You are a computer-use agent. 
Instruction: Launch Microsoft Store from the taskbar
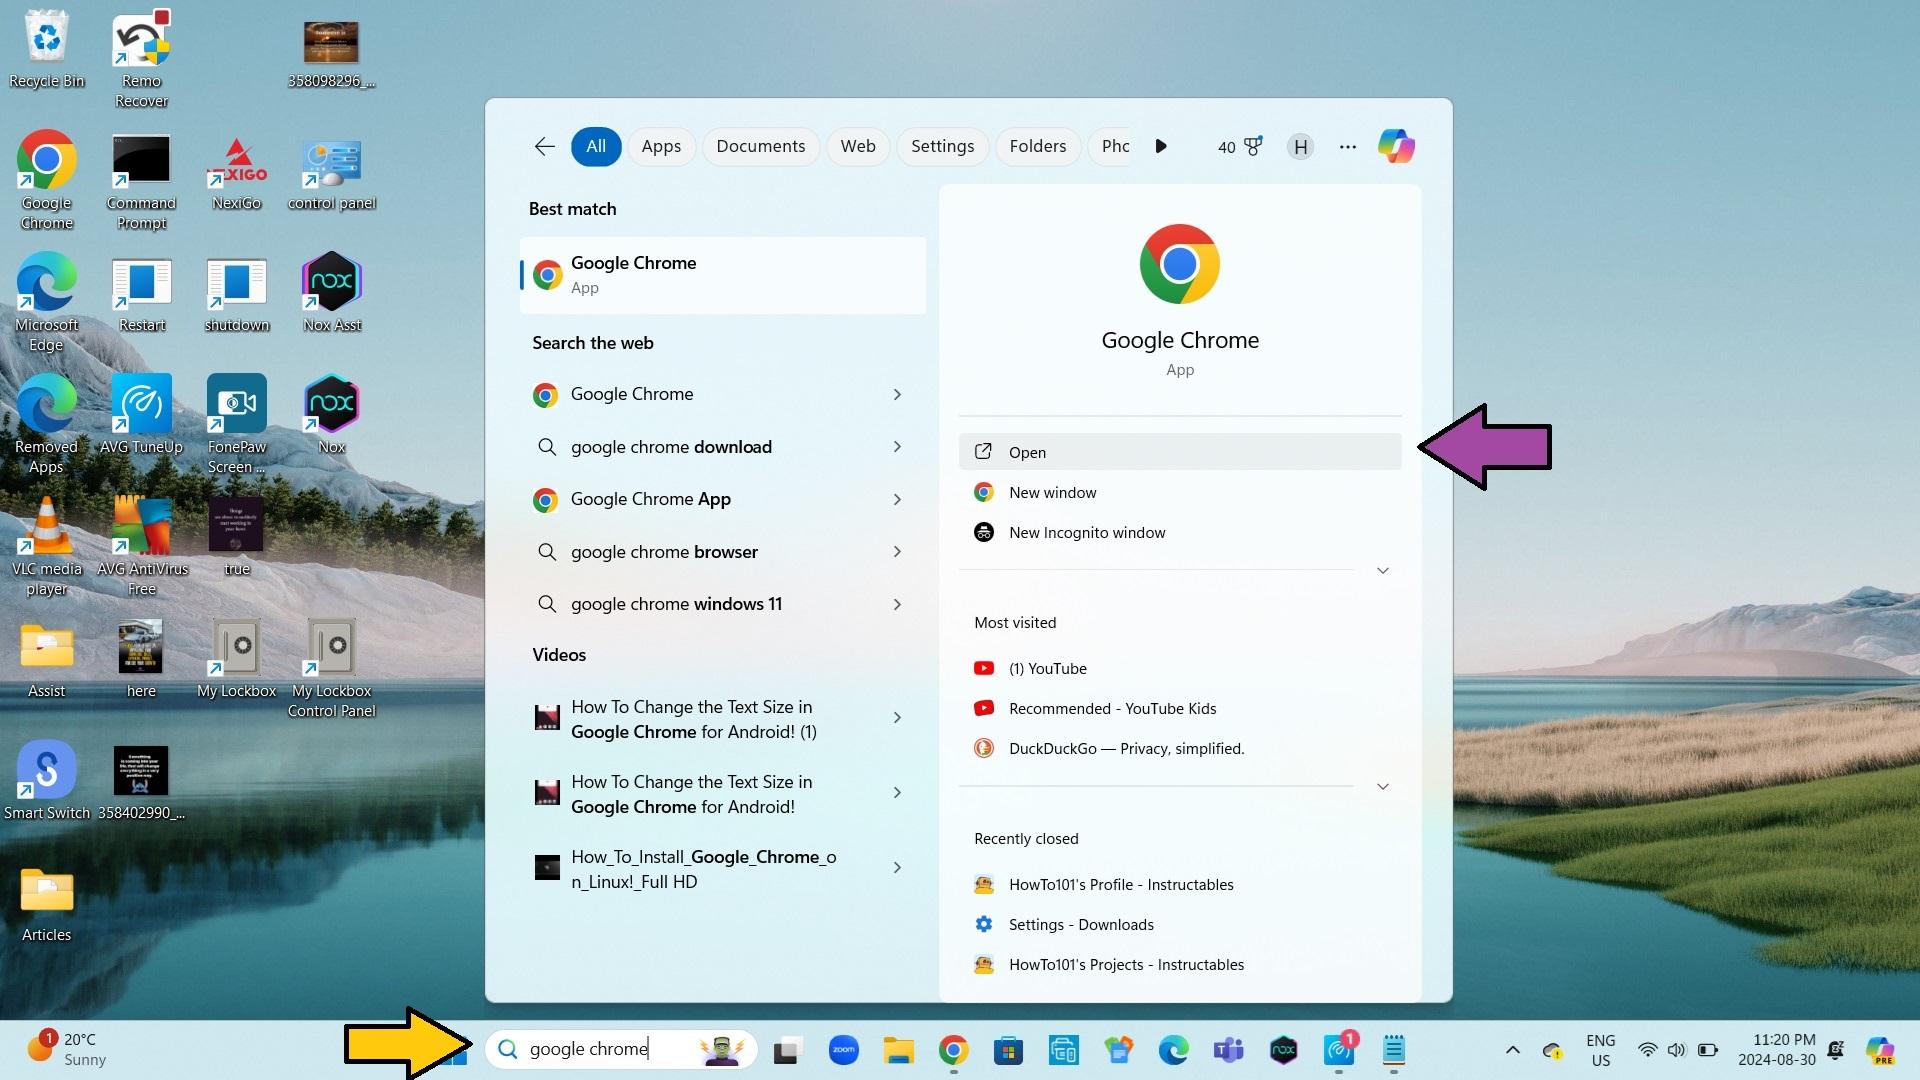[1008, 1050]
